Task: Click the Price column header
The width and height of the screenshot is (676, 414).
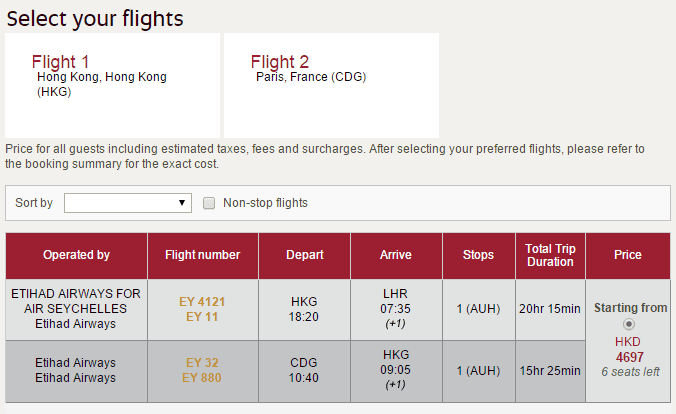Action: [x=628, y=255]
